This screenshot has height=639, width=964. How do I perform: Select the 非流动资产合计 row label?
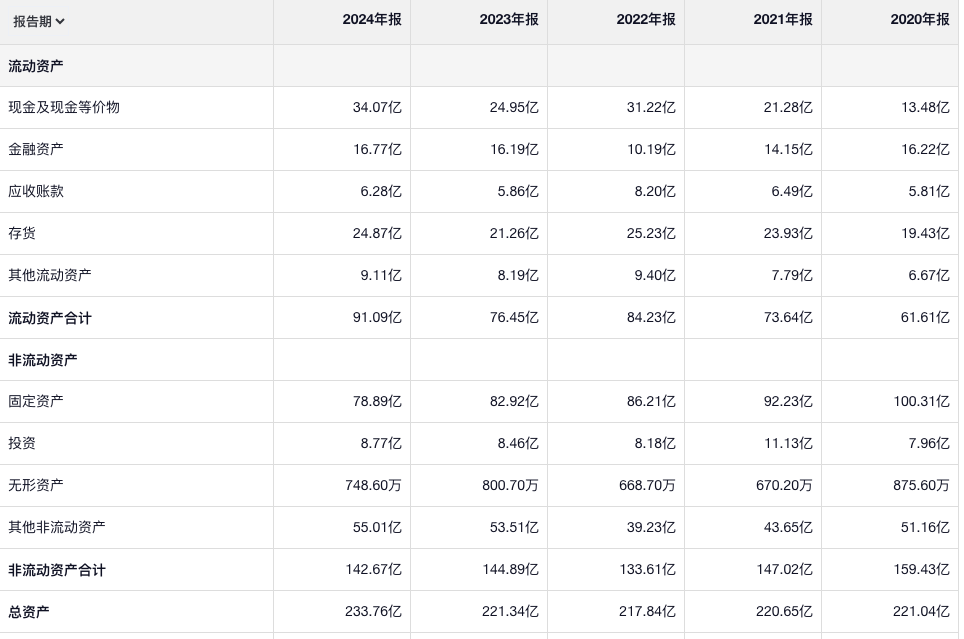(x=57, y=570)
